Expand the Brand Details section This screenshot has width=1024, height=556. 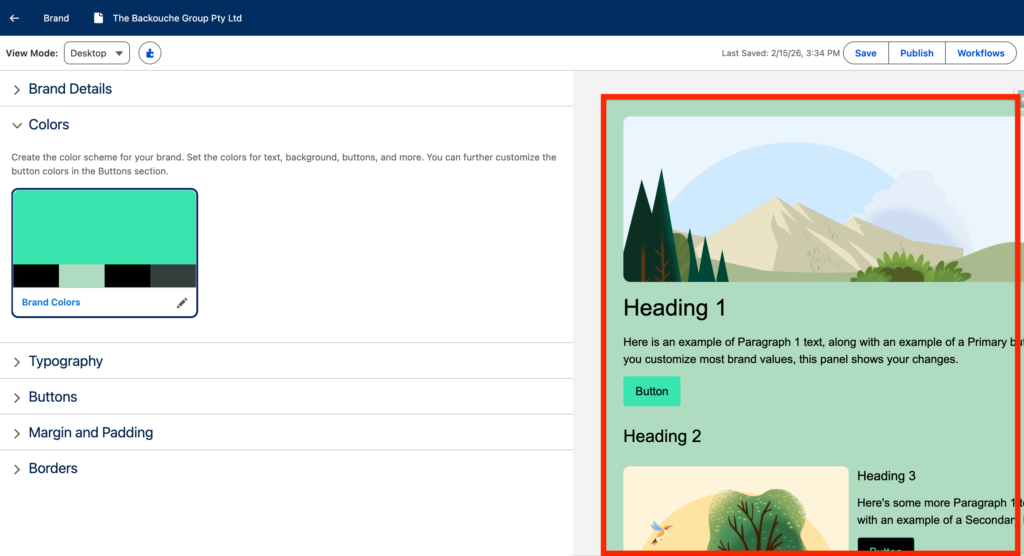[x=70, y=89]
